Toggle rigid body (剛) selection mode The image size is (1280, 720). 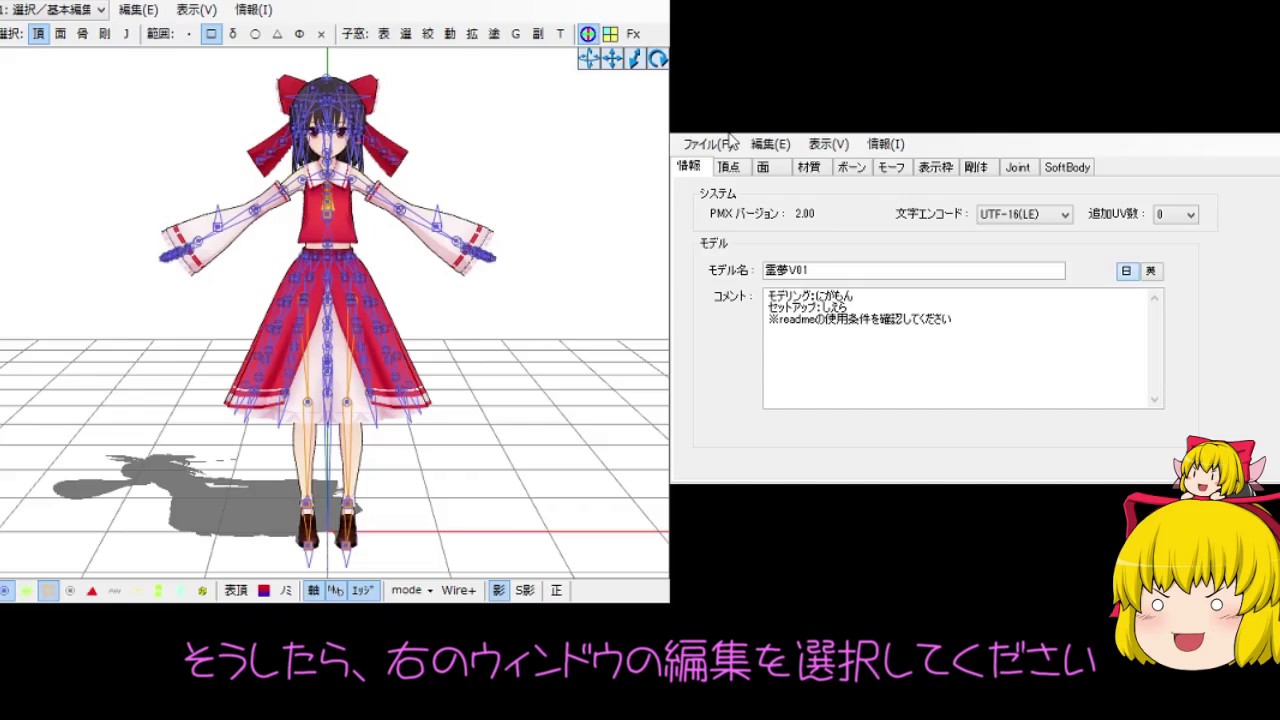pos(104,34)
